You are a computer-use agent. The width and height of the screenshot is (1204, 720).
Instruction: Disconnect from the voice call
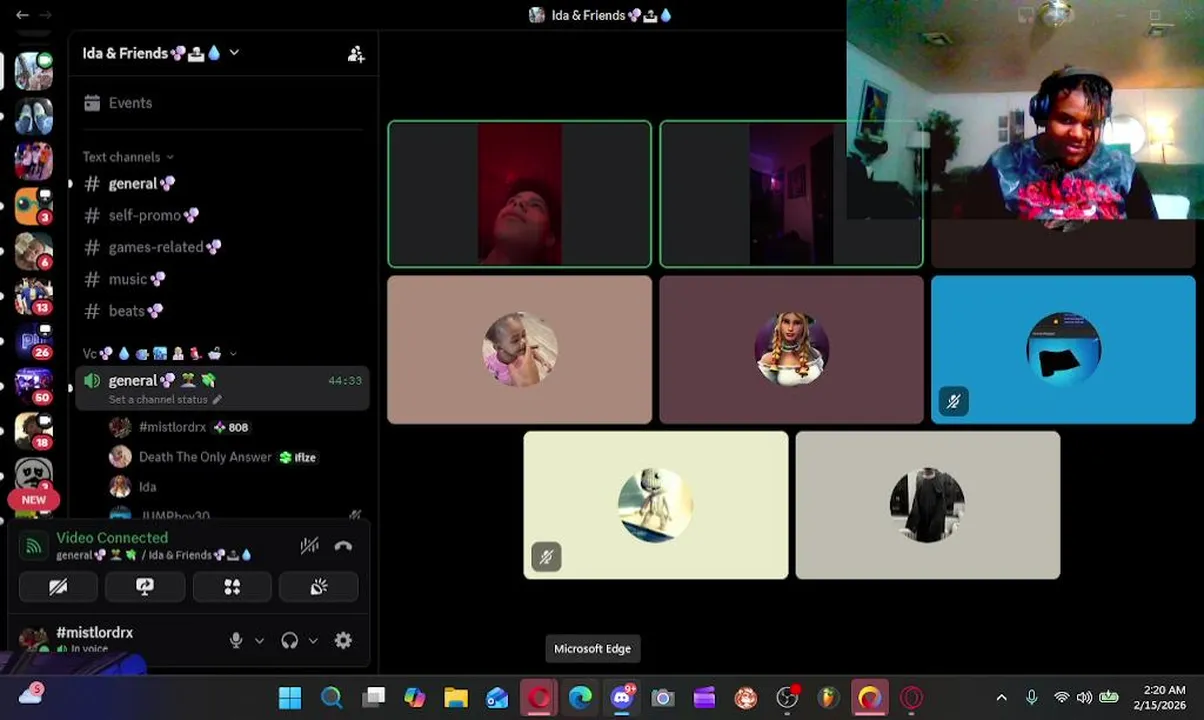pos(343,546)
